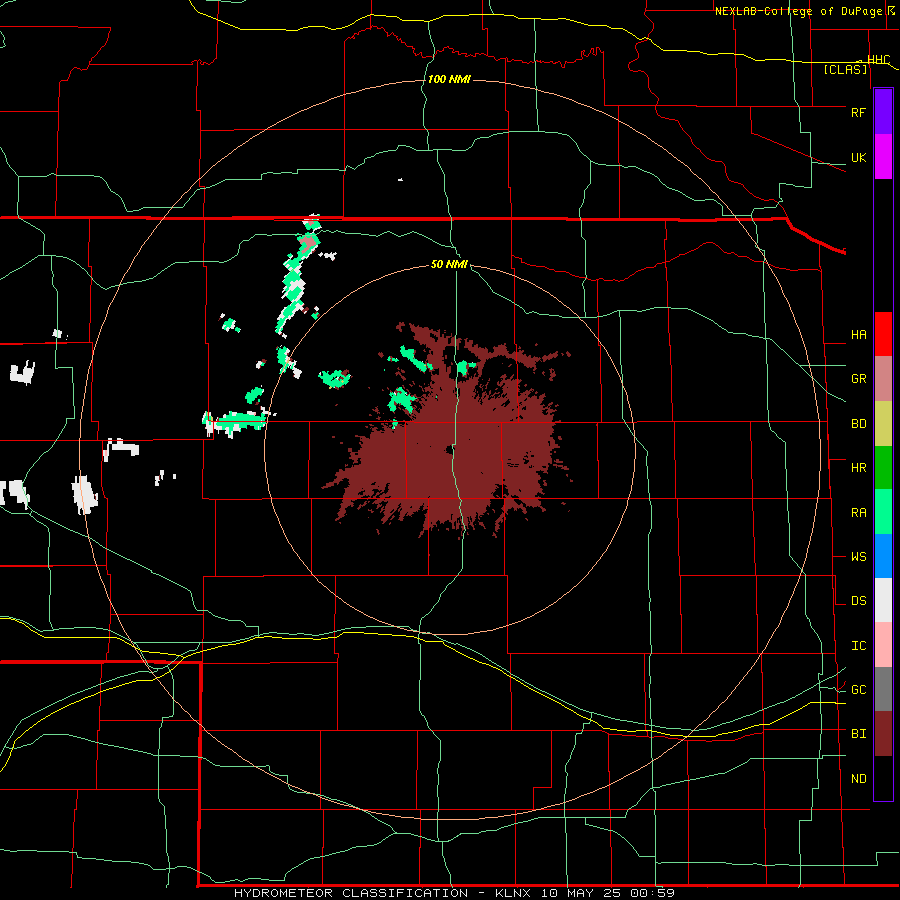Click the IC legend label
Image resolution: width=900 pixels, height=900 pixels.
(x=858, y=646)
